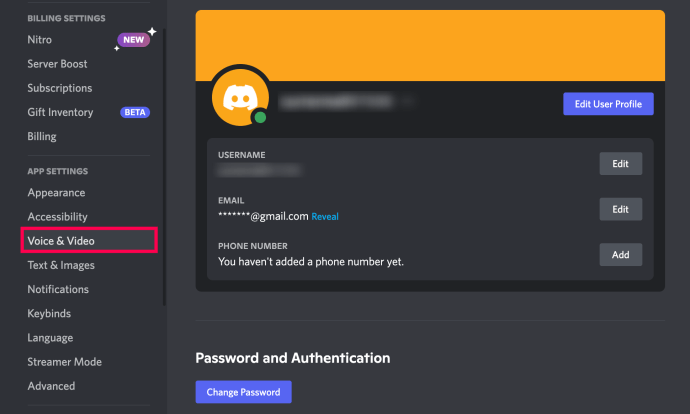Select Keybinds from the sidebar
Screen dimensions: 690x414
(x=49, y=313)
